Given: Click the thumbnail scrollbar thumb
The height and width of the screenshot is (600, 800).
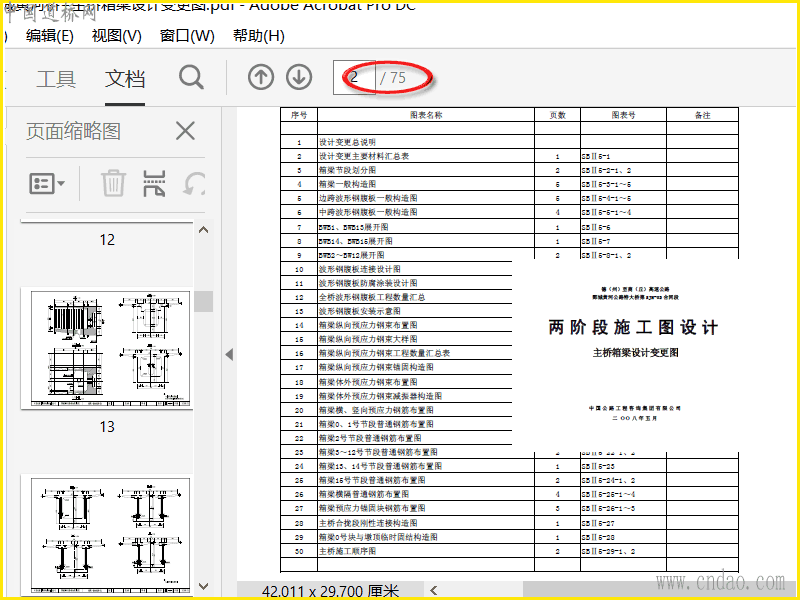Looking at the screenshot, I should [203, 301].
